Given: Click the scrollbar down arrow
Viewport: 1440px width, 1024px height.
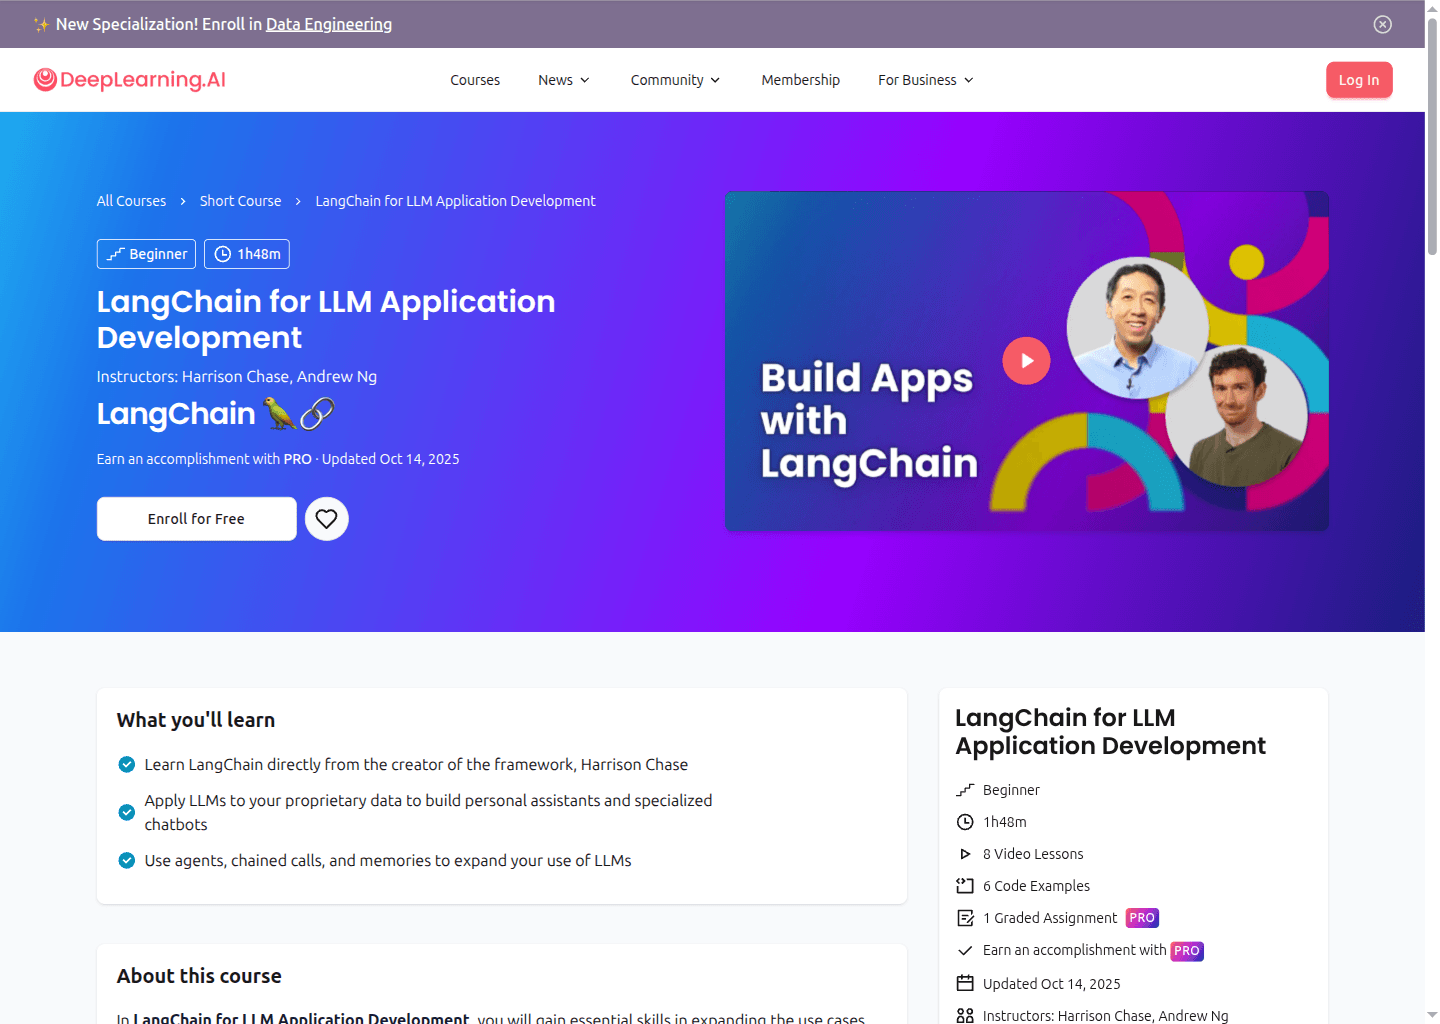Looking at the screenshot, I should click(1432, 1015).
